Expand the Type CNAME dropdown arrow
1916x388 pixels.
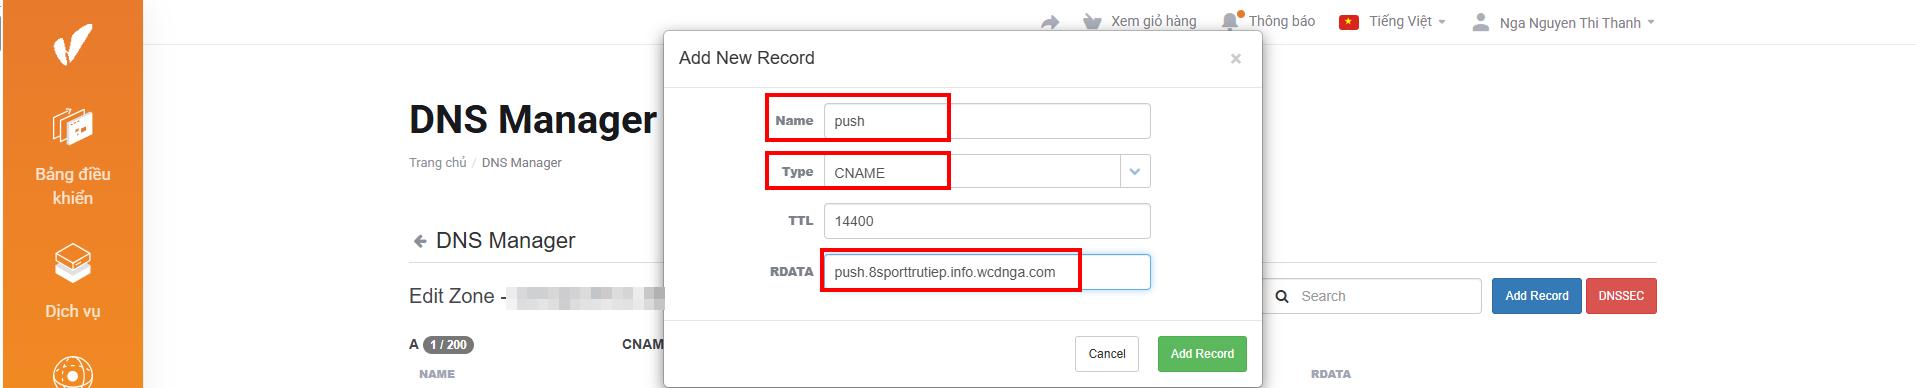click(1135, 172)
